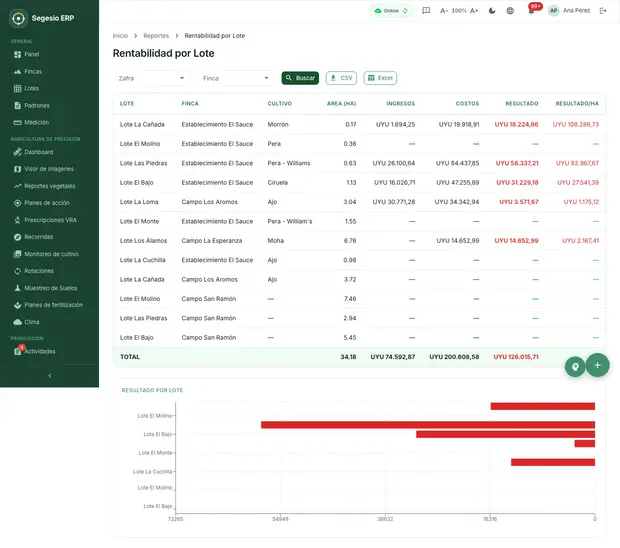Click the Muestreo de Suelos flask icon
This screenshot has width=620, height=548.
tap(17, 288)
